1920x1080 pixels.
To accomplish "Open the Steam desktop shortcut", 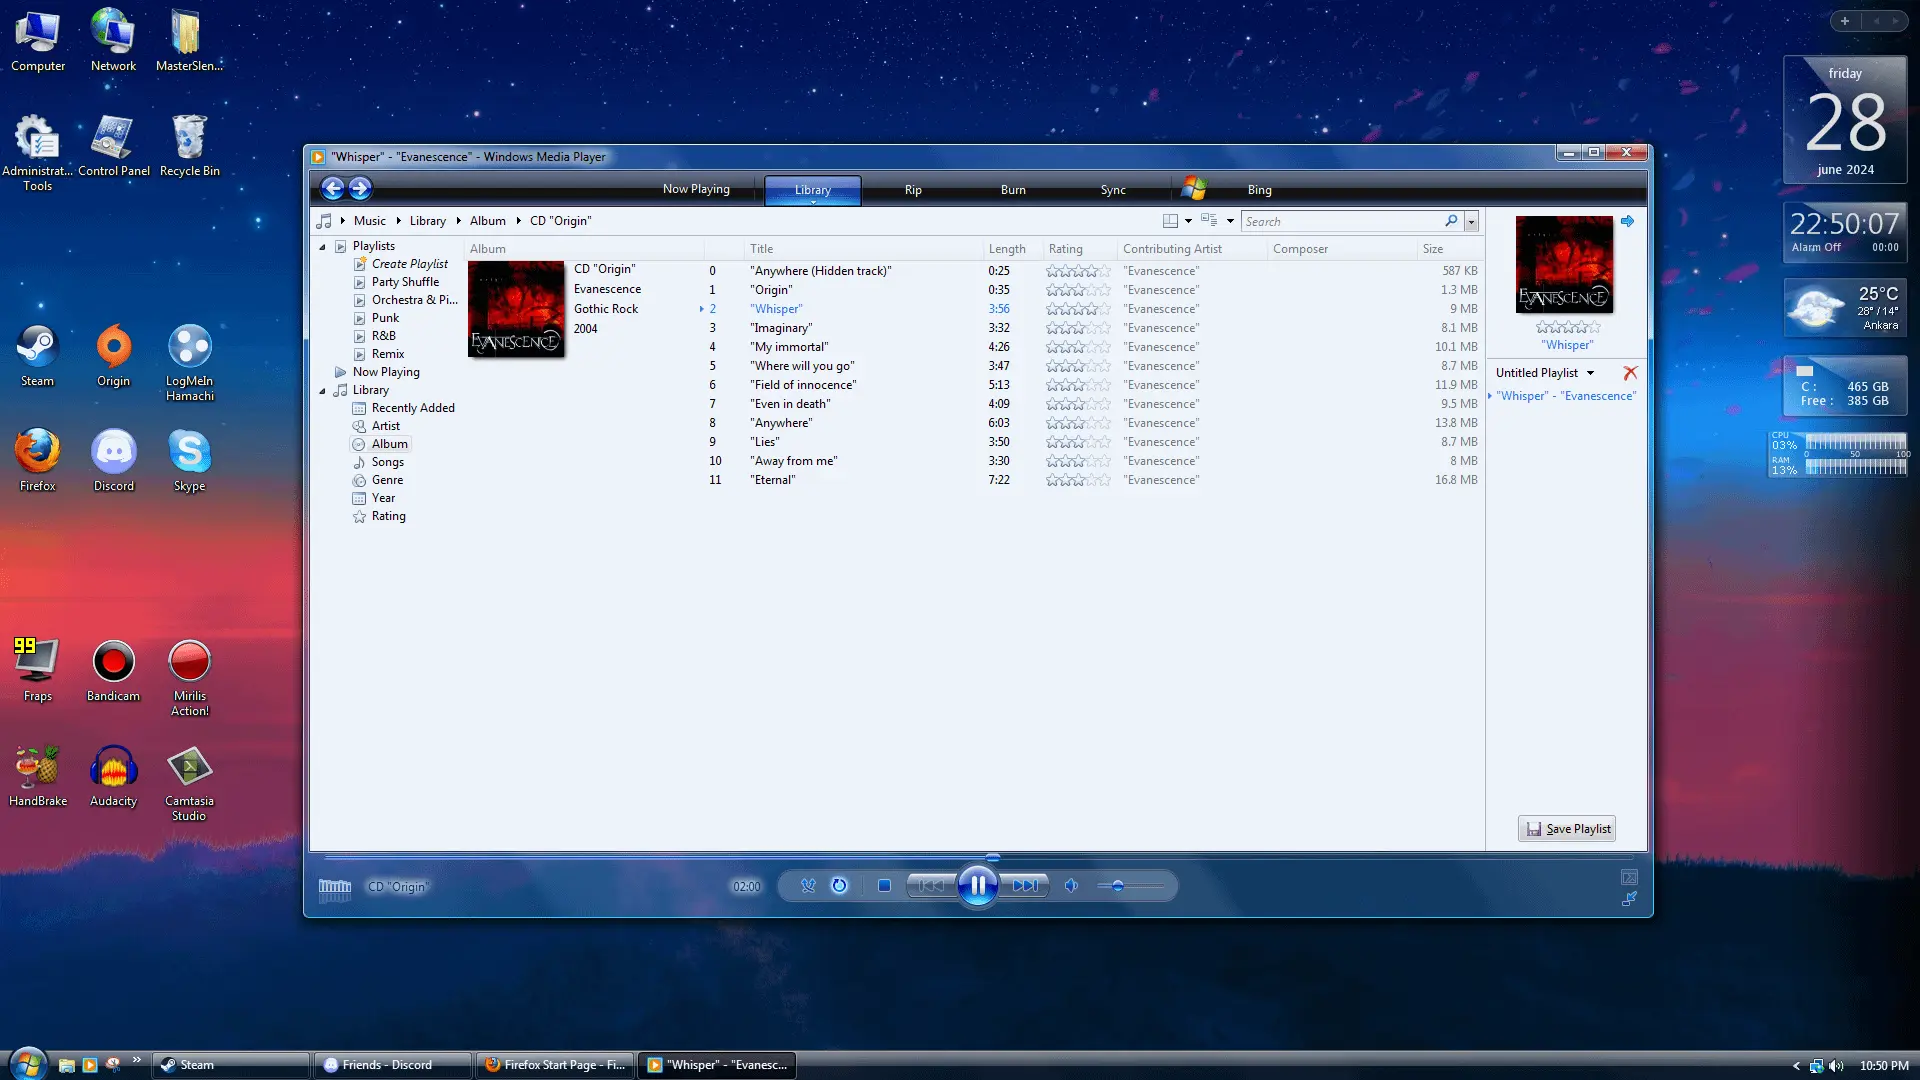I will tap(37, 356).
